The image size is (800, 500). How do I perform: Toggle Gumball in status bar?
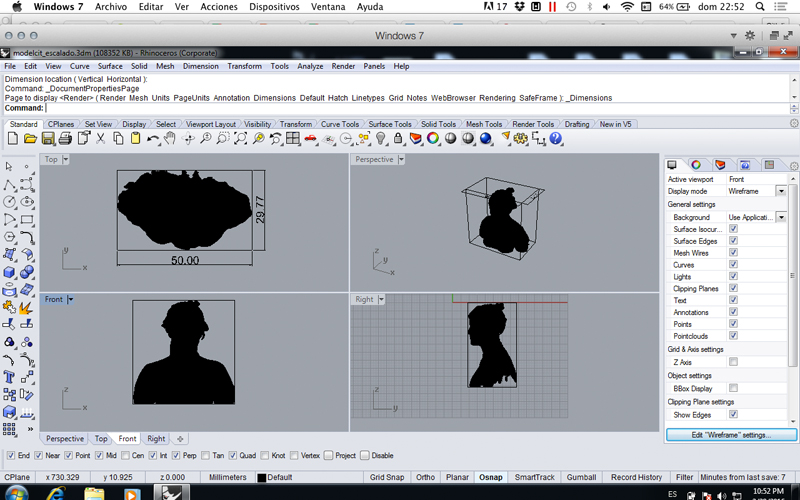(x=581, y=478)
